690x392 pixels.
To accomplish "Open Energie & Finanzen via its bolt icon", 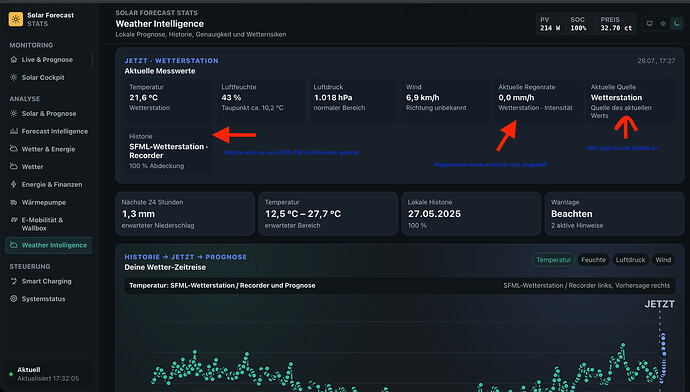I will [x=14, y=184].
